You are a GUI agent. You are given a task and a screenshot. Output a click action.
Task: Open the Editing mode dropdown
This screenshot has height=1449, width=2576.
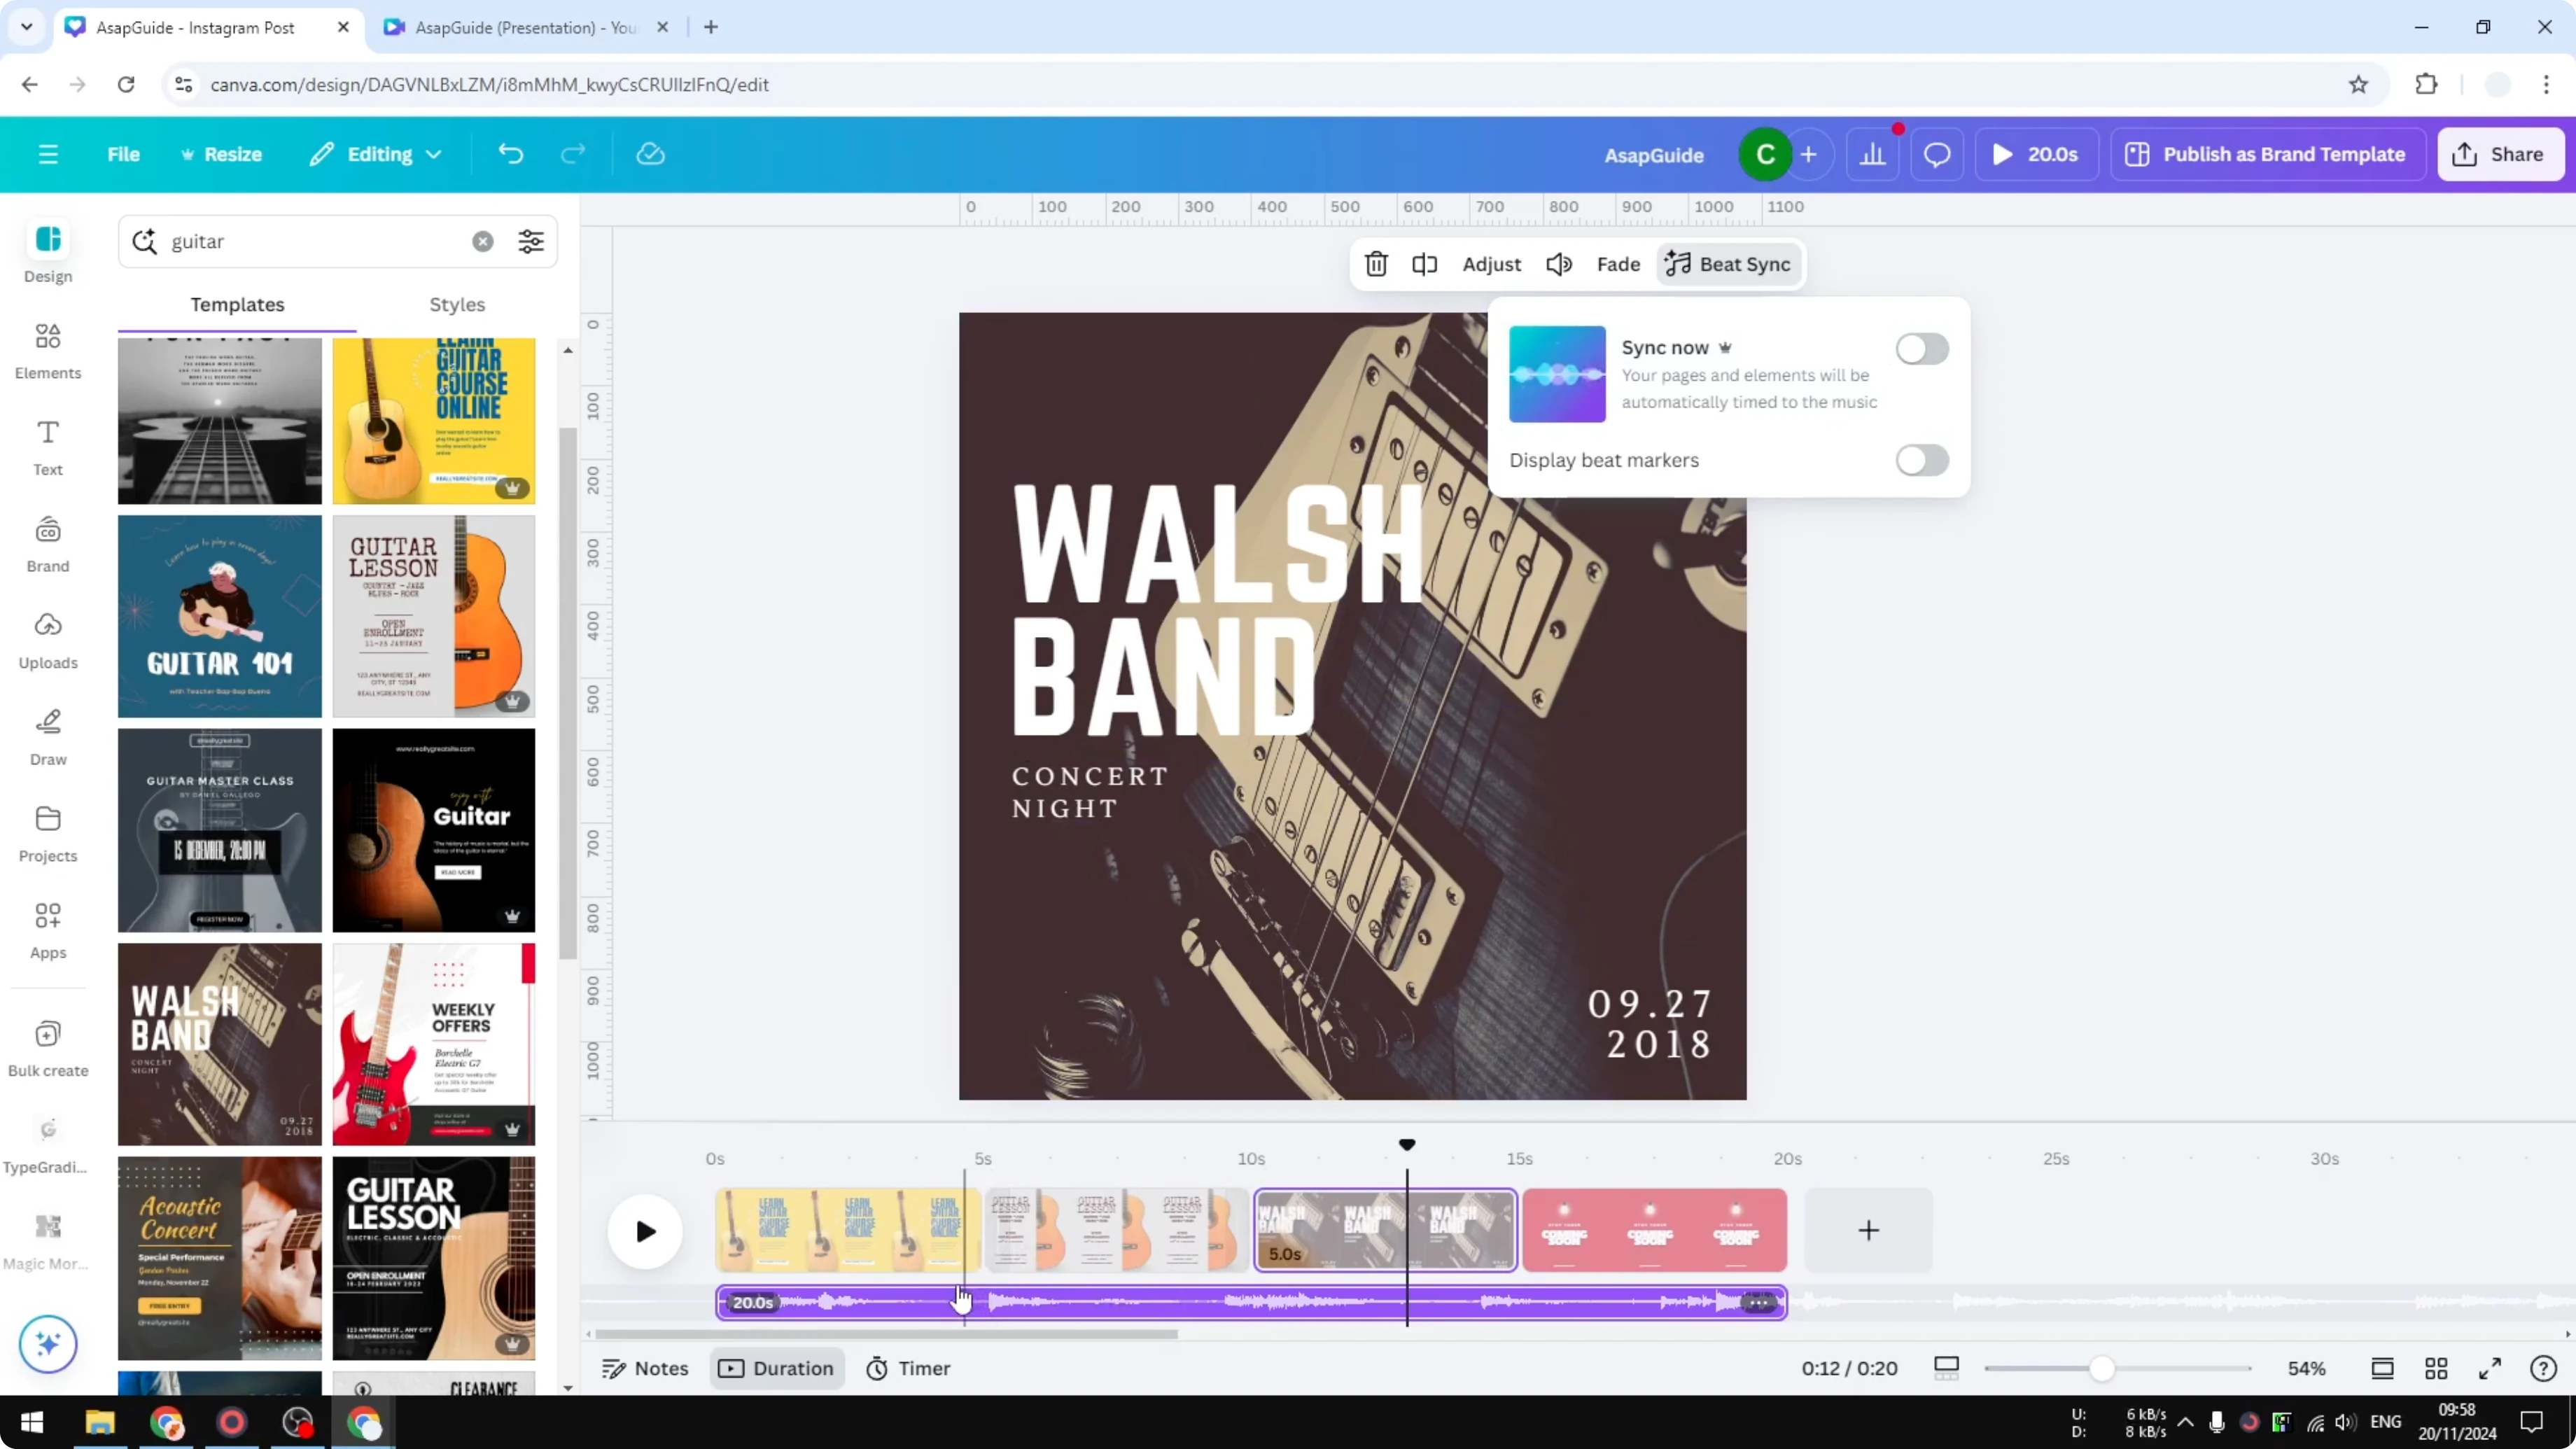coord(376,154)
